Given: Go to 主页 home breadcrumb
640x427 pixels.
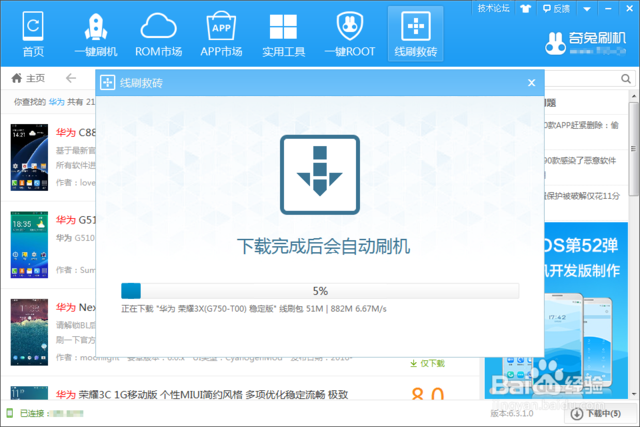Looking at the screenshot, I should point(28,78).
